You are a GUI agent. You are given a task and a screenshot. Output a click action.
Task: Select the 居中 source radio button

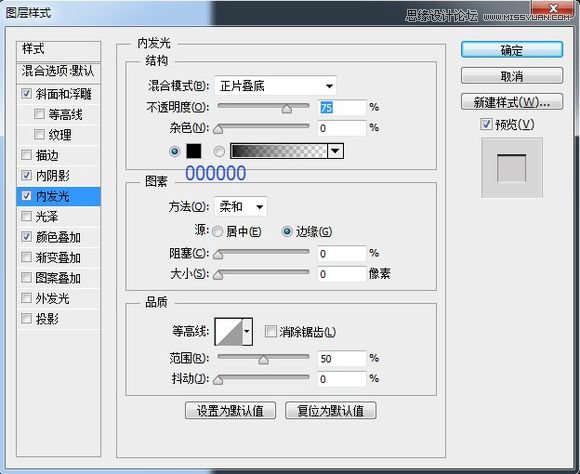click(x=217, y=232)
